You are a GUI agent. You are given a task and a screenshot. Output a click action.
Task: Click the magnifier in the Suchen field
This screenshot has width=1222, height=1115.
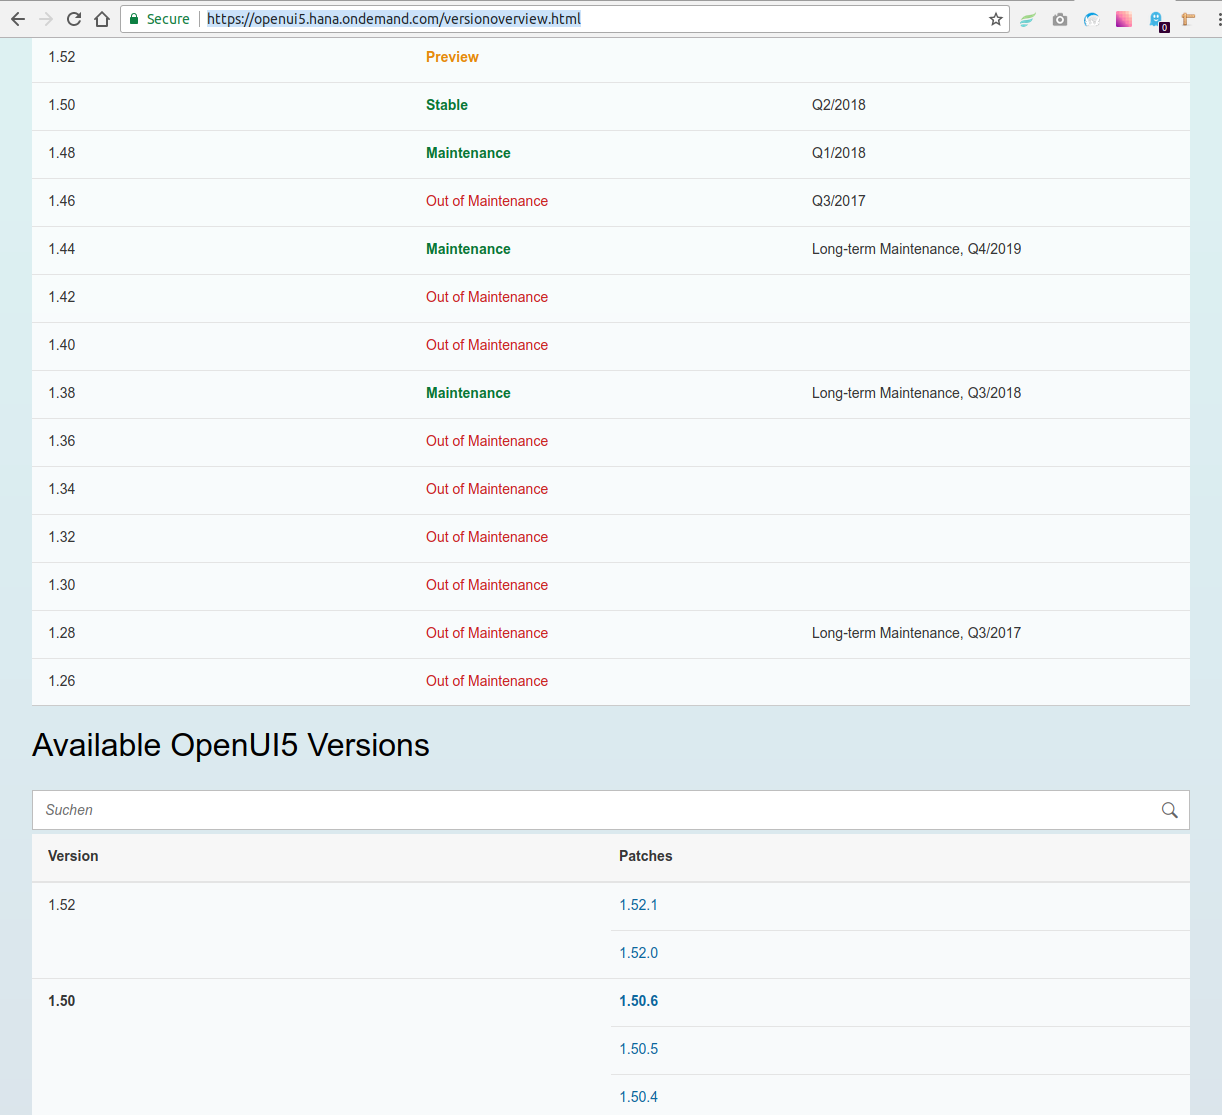pos(1169,810)
